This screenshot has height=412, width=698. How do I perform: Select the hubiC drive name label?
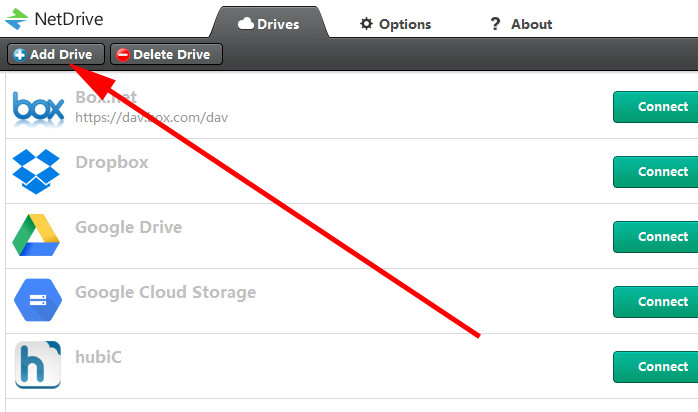[101, 357]
